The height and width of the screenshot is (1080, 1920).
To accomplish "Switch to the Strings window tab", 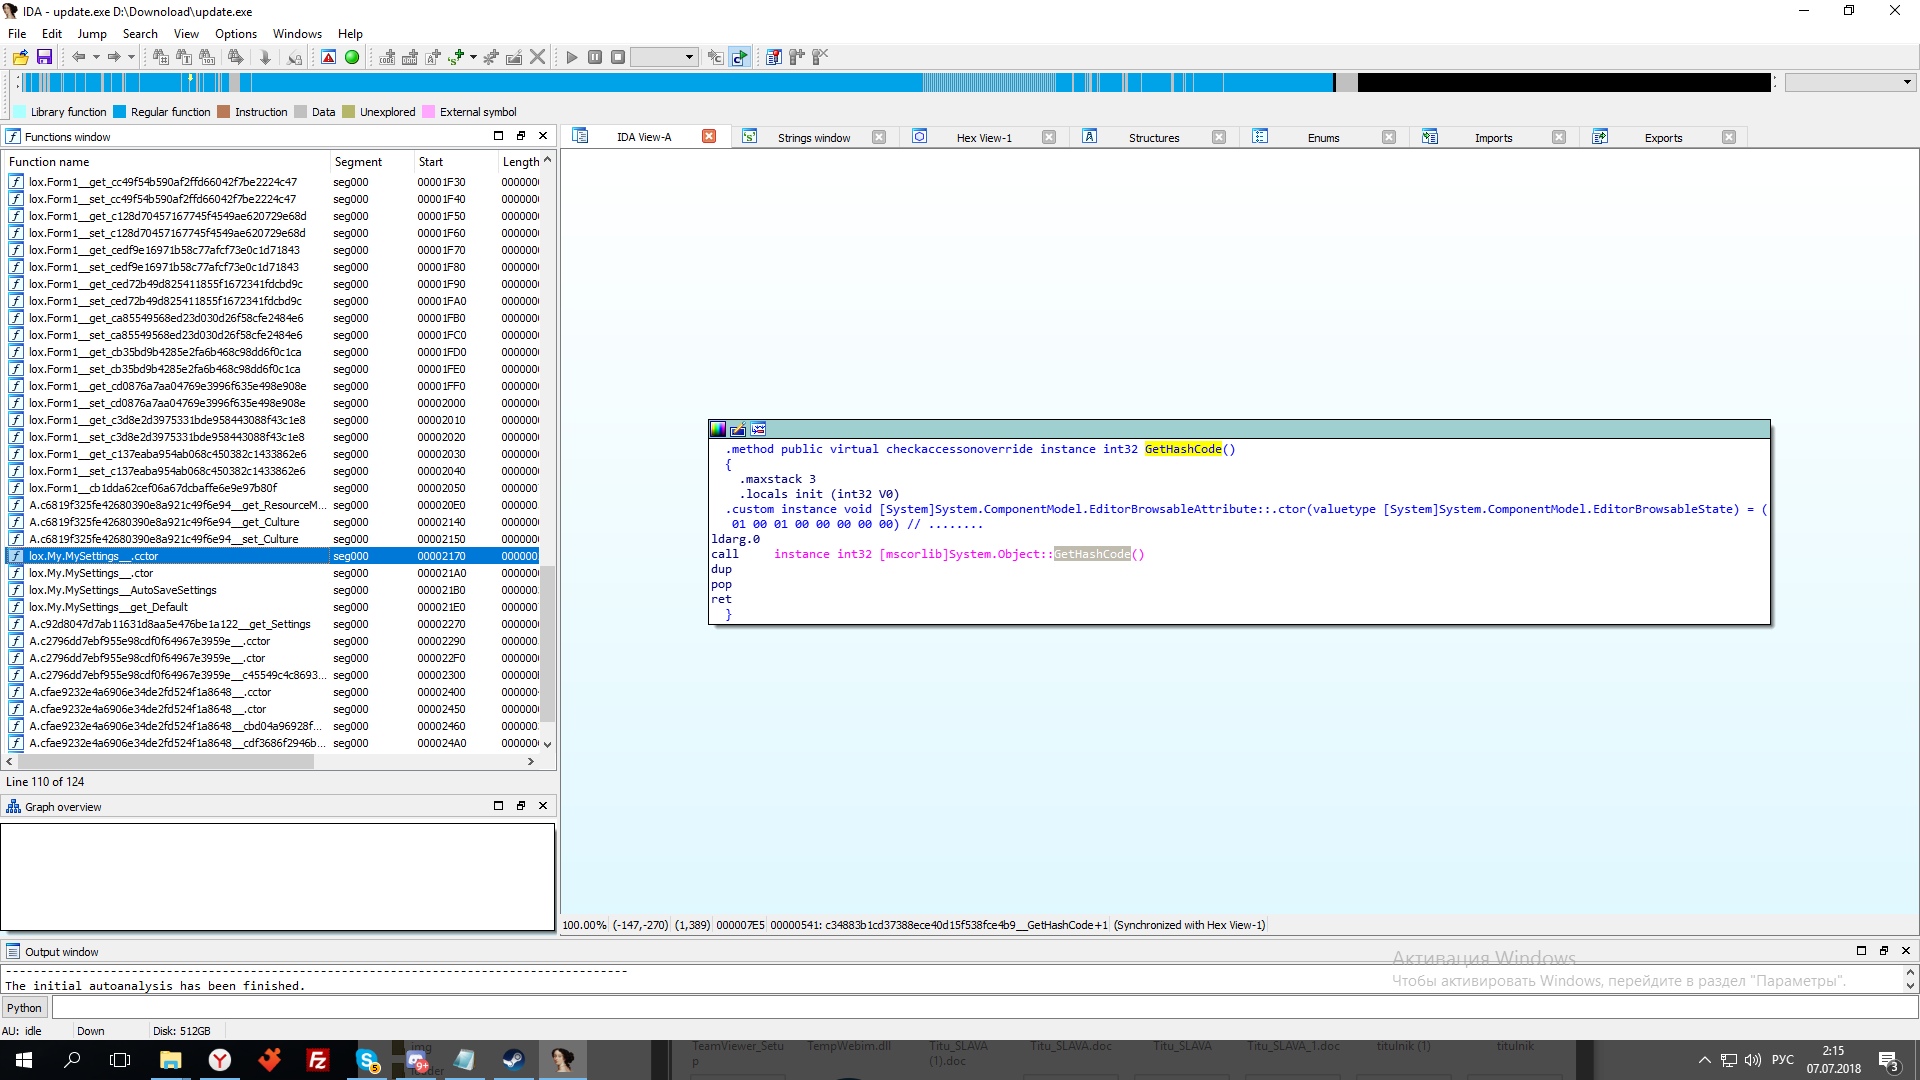I will (813, 138).
